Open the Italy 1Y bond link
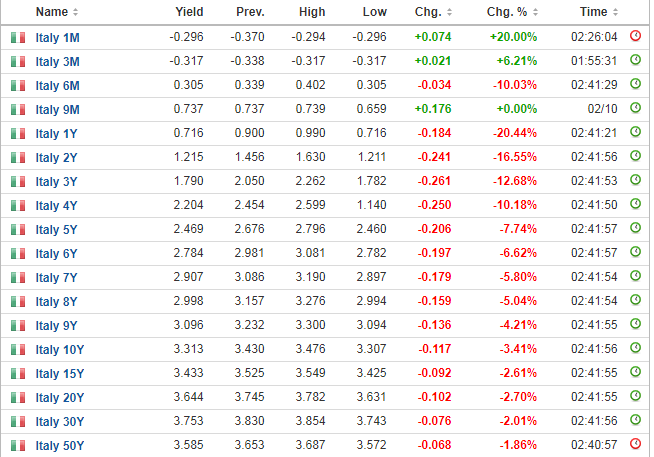654x457 pixels. click(x=56, y=134)
